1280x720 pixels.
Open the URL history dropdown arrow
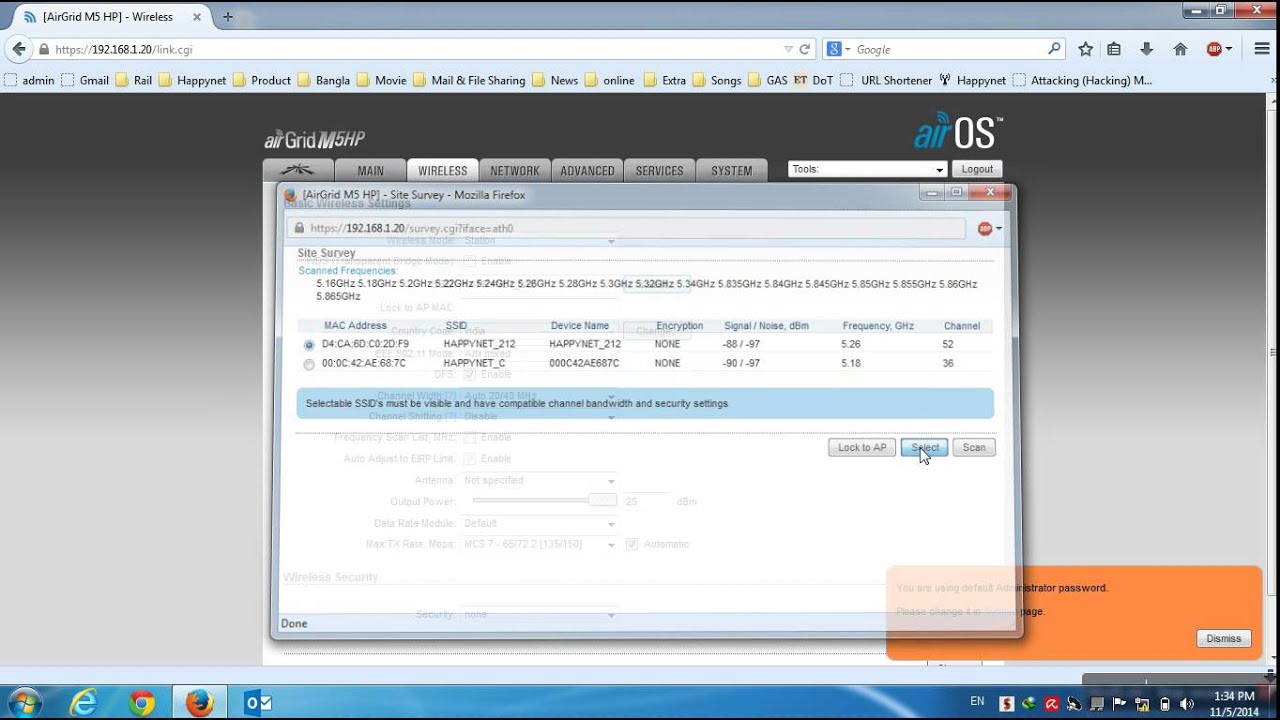point(789,49)
